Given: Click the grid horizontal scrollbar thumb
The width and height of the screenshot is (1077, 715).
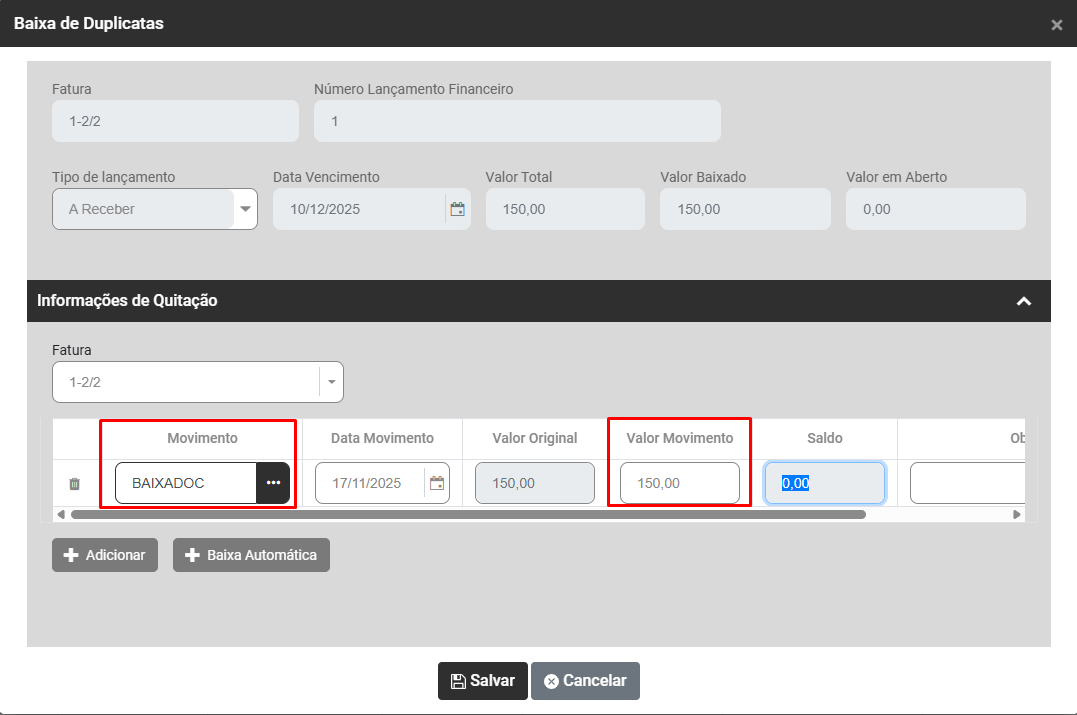Looking at the screenshot, I should [x=467, y=514].
